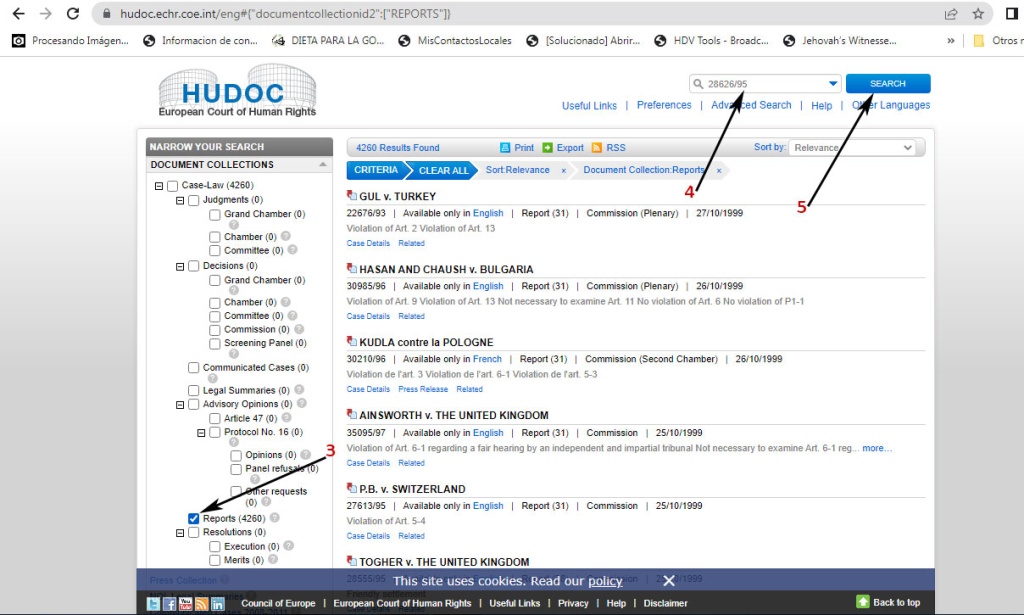The height and width of the screenshot is (615, 1024).
Task: Open the Useful Links header menu
Action: (589, 106)
